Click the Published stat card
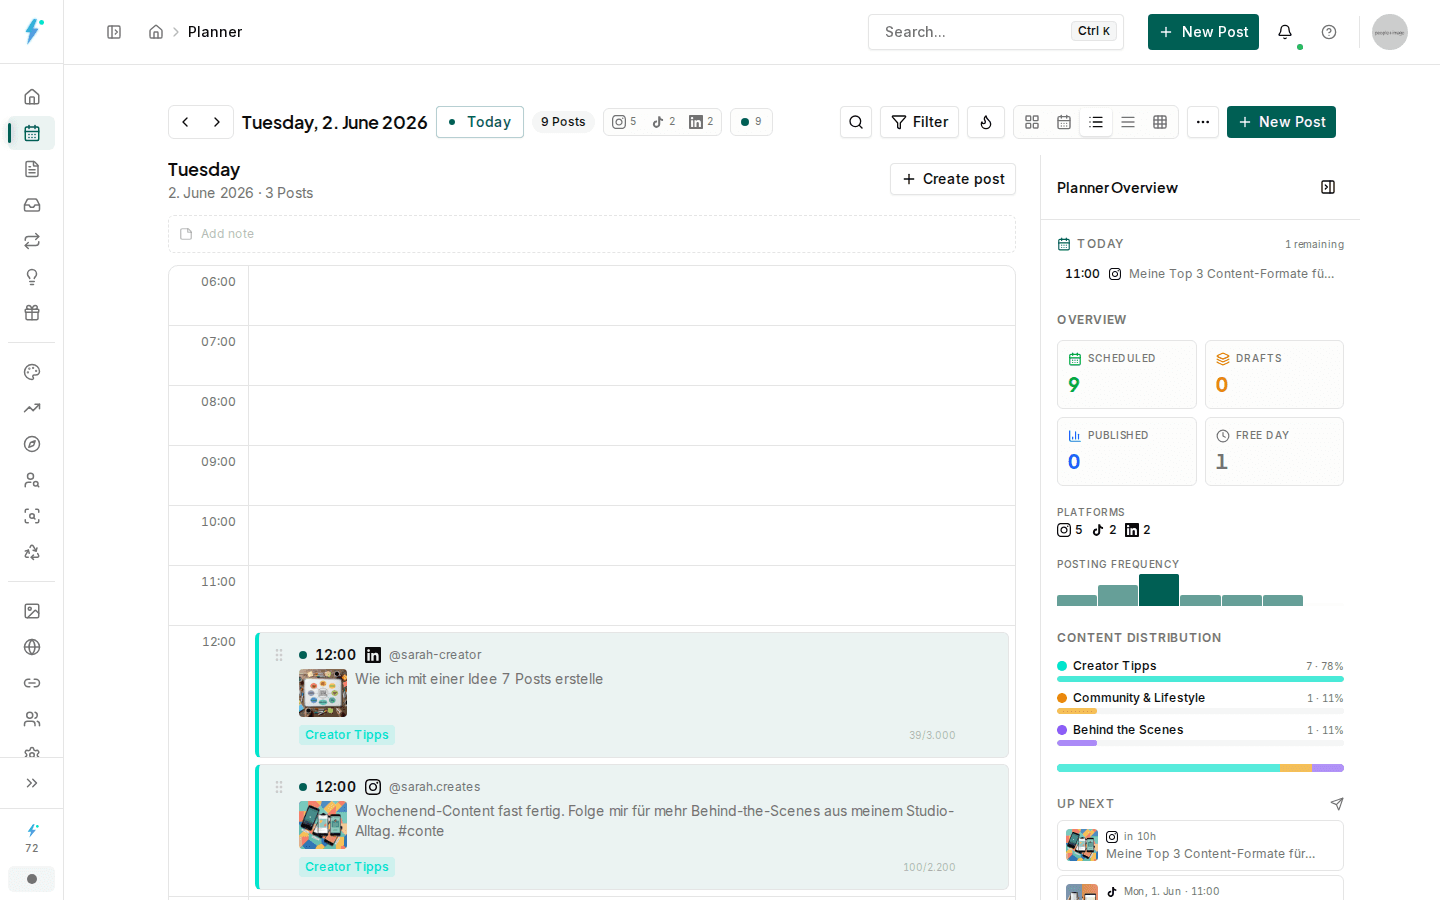 1126,451
